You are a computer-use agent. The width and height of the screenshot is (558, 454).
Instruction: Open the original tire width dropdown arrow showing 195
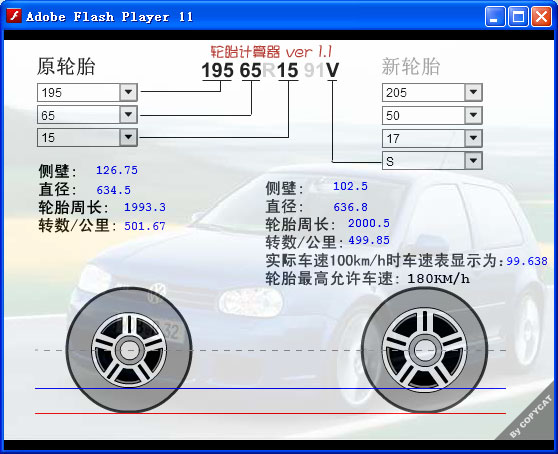[x=128, y=93]
